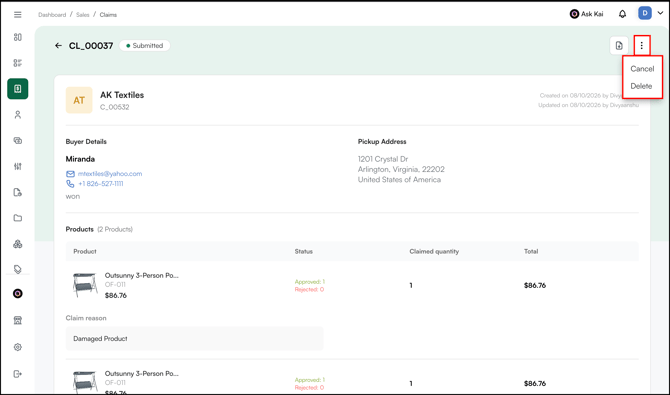The image size is (670, 395).
Task: Click the Total column header
Action: coord(531,251)
